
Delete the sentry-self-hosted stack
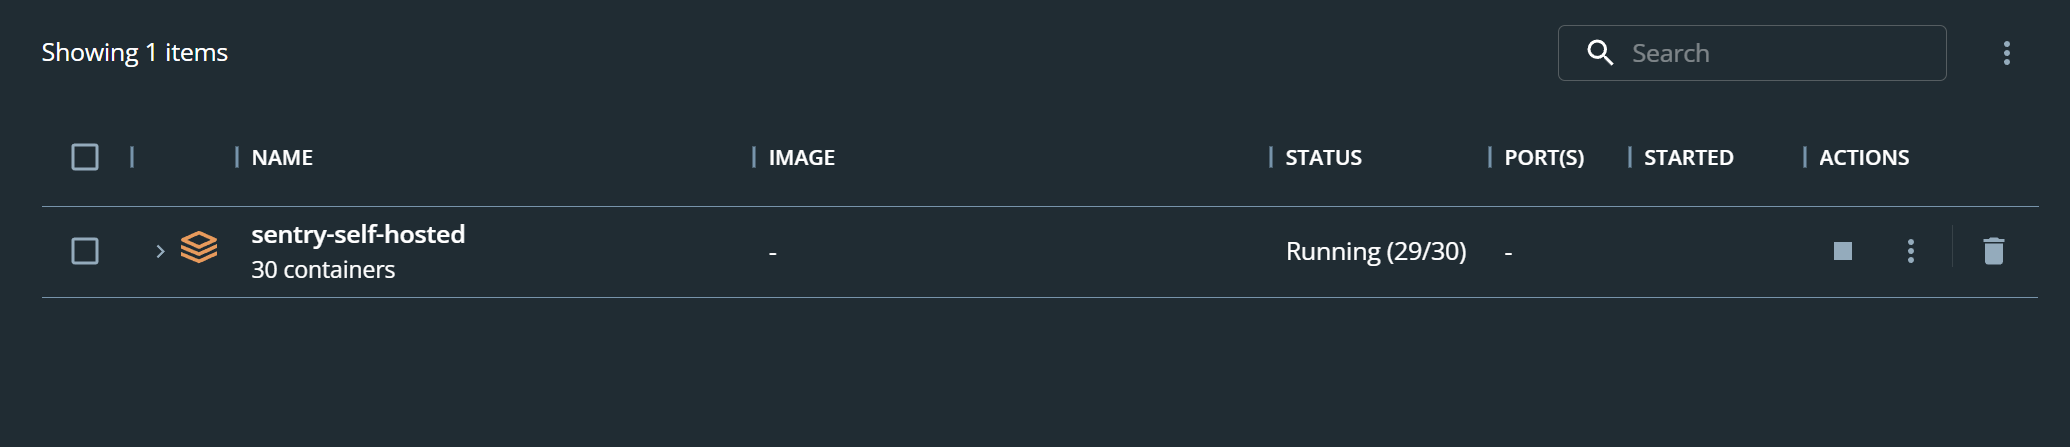point(1993,251)
